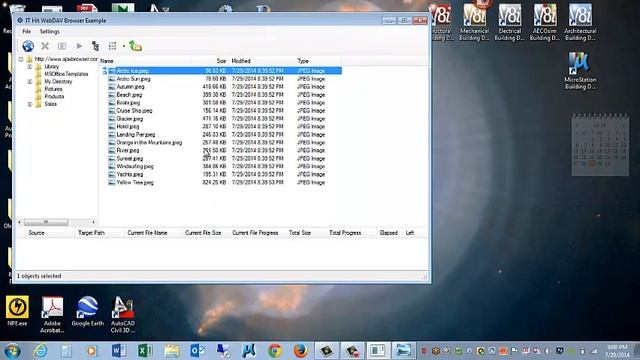This screenshot has width=640, height=360.
Task: Expand the My Directory folder node
Action: 29,82
